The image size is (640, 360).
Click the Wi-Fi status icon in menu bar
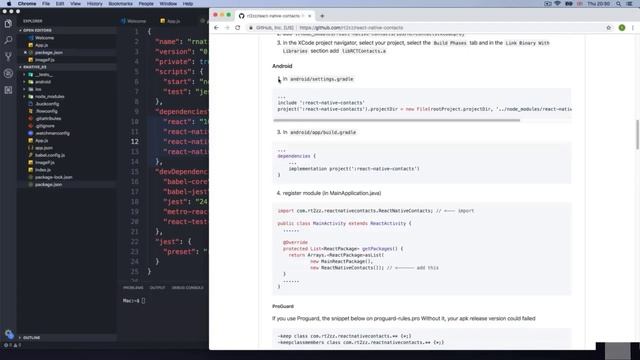[x=557, y=4]
